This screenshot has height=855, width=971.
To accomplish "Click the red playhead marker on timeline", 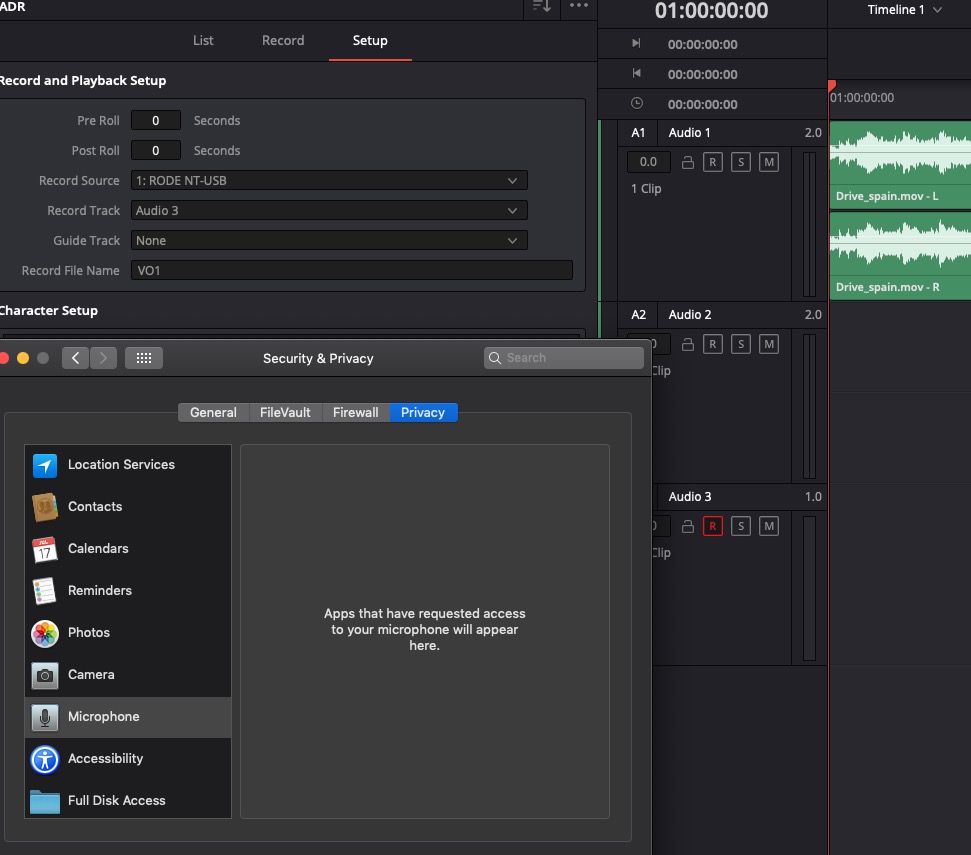I will click(x=832, y=85).
